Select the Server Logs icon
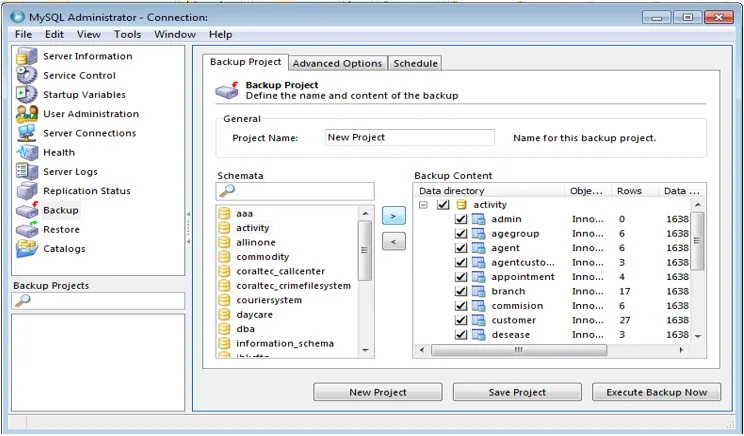Image resolution: width=744 pixels, height=436 pixels. pos(27,171)
